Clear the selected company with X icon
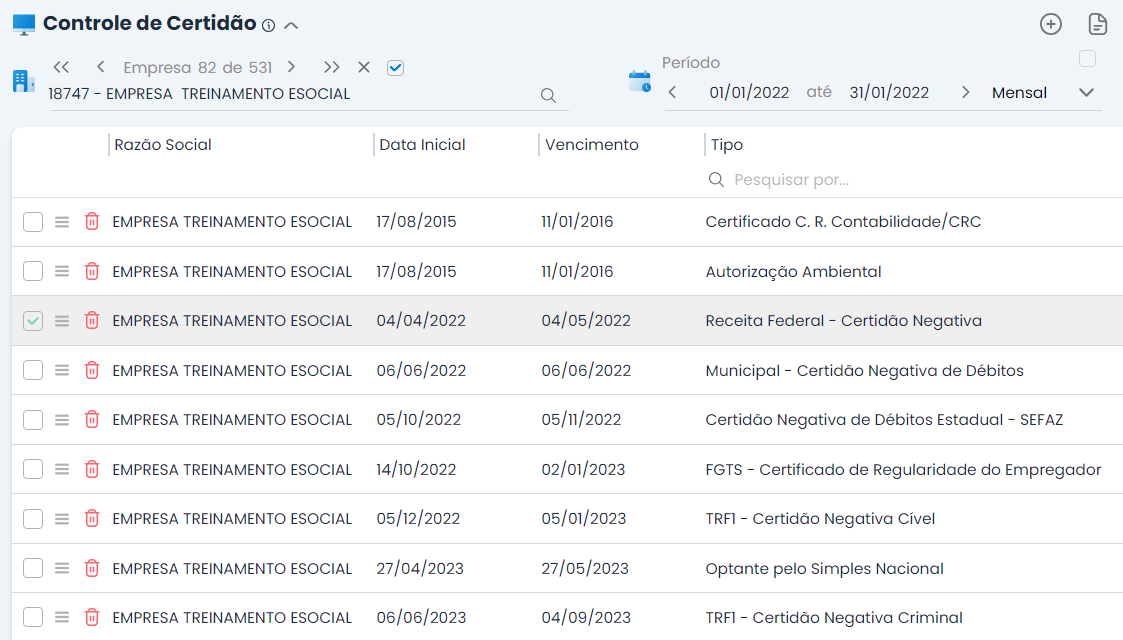The image size is (1123, 640). point(364,67)
